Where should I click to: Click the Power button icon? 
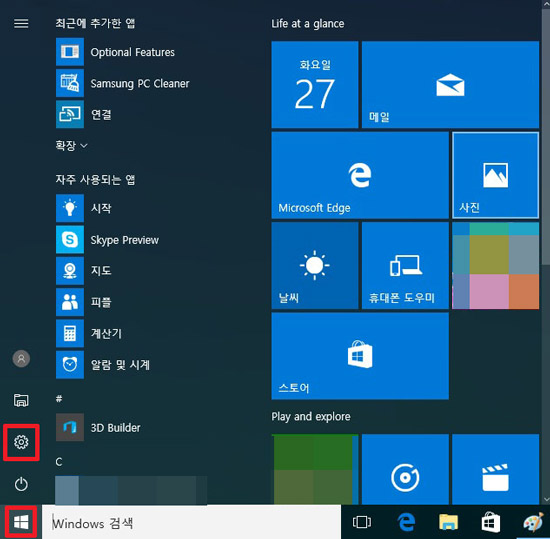[21, 484]
